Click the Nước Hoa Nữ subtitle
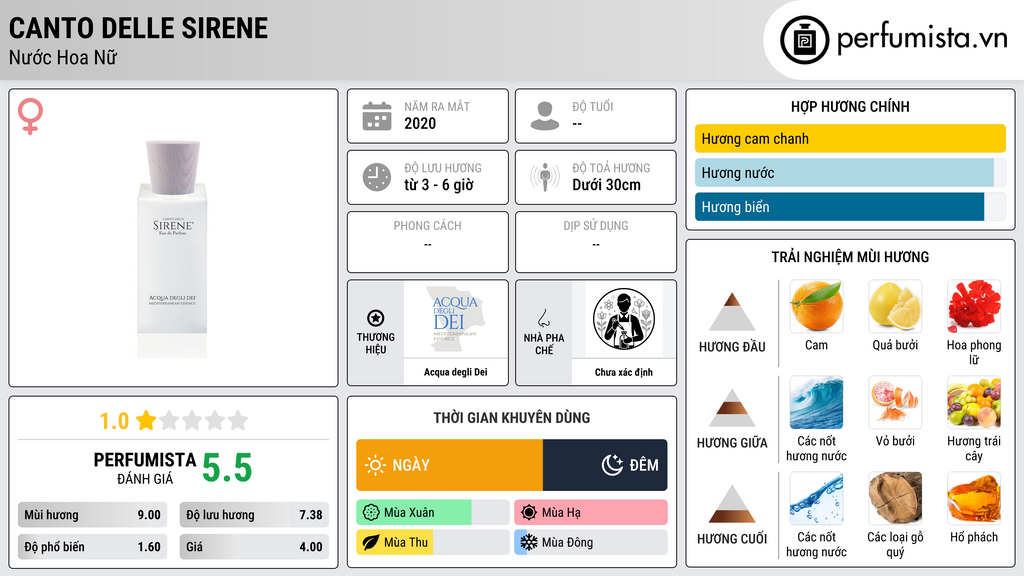Viewport: 1024px width, 576px height. click(63, 57)
